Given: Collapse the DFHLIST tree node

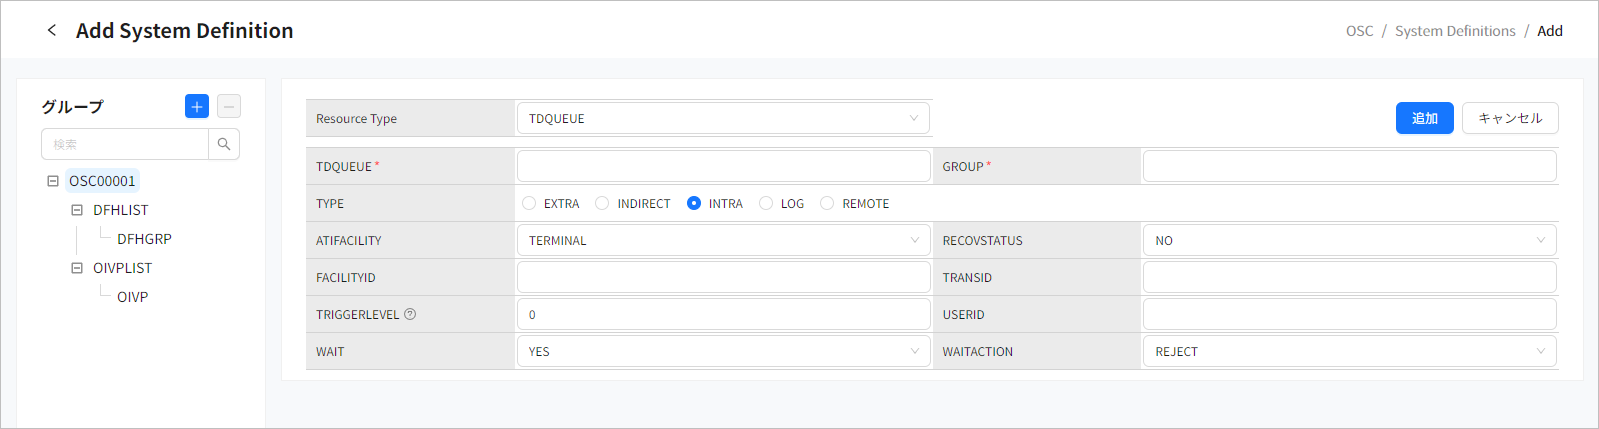Looking at the screenshot, I should (77, 210).
